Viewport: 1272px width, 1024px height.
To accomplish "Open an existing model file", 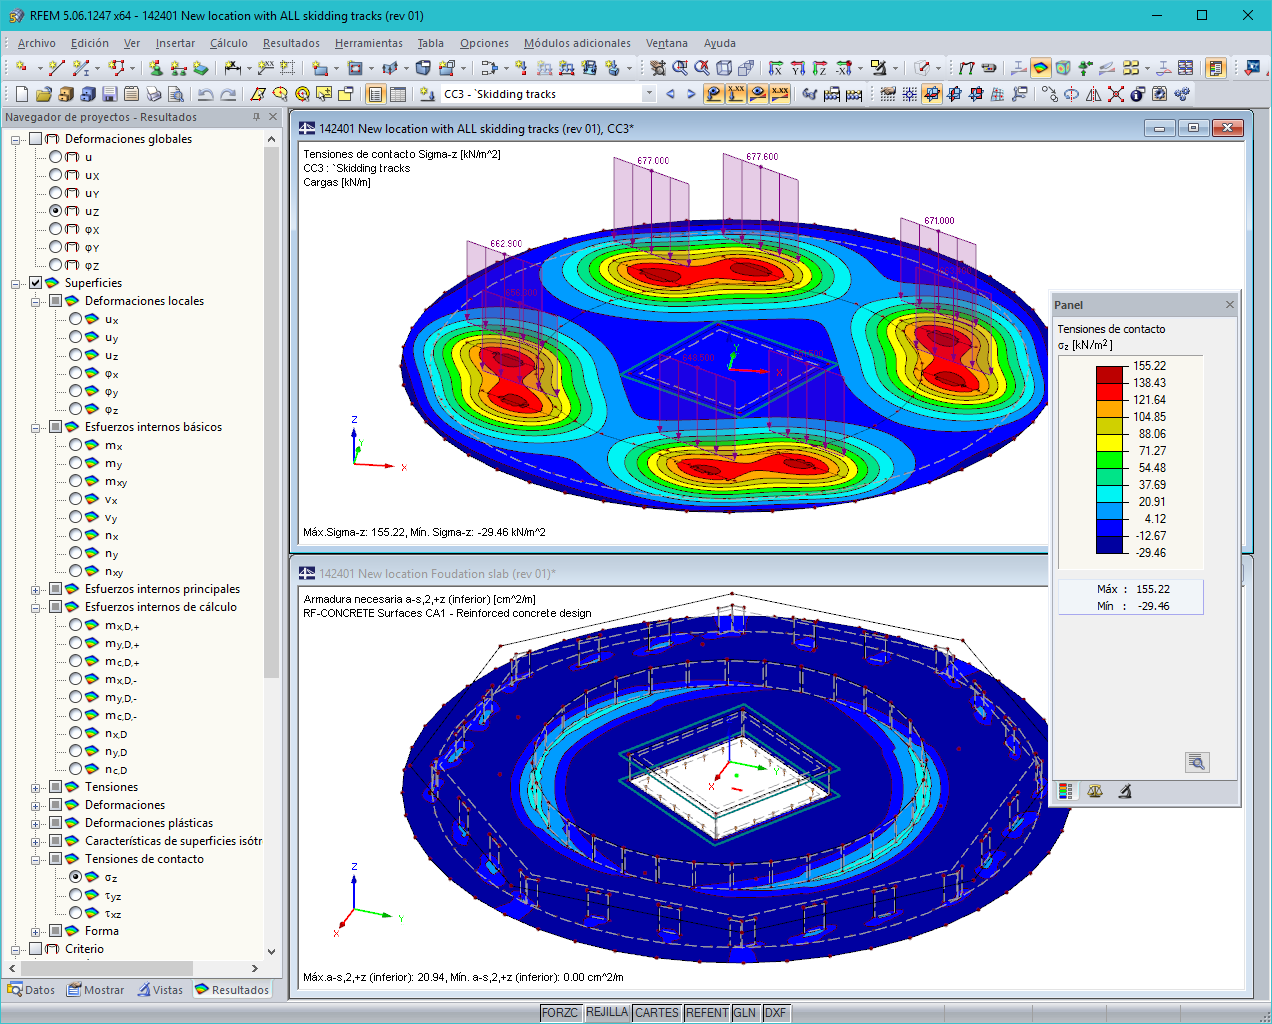I will coord(43,93).
